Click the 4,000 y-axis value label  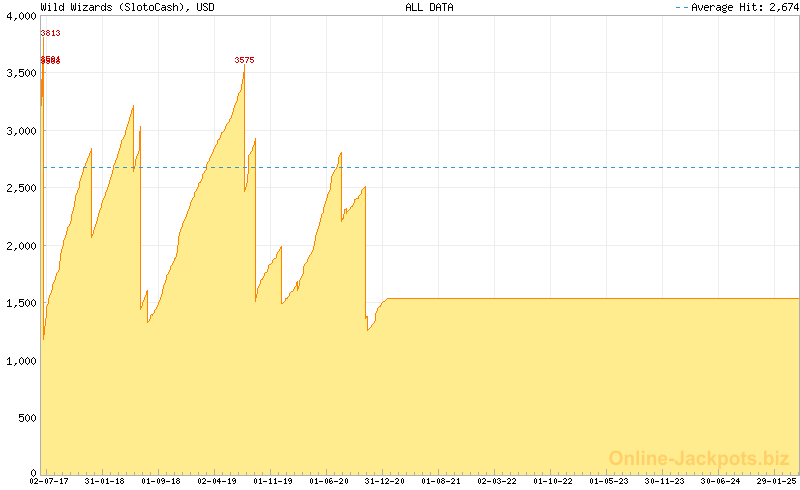click(x=20, y=16)
